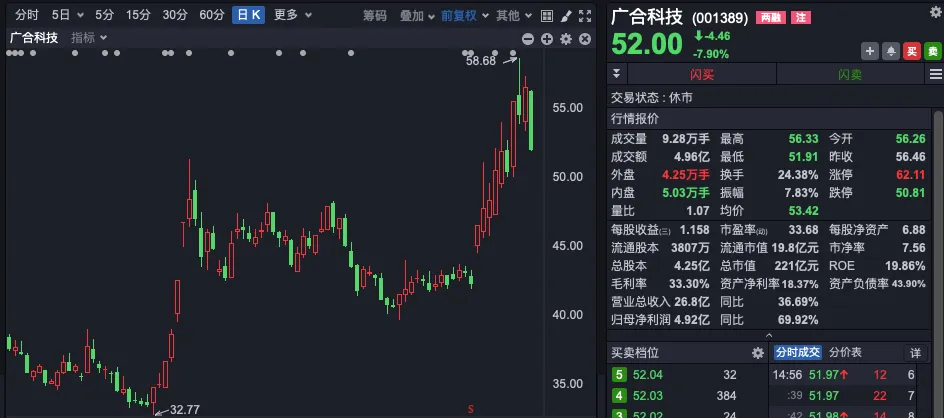Click the red 闪买 quick buy button
Screen dimensions: 944x418
[x=701, y=74]
